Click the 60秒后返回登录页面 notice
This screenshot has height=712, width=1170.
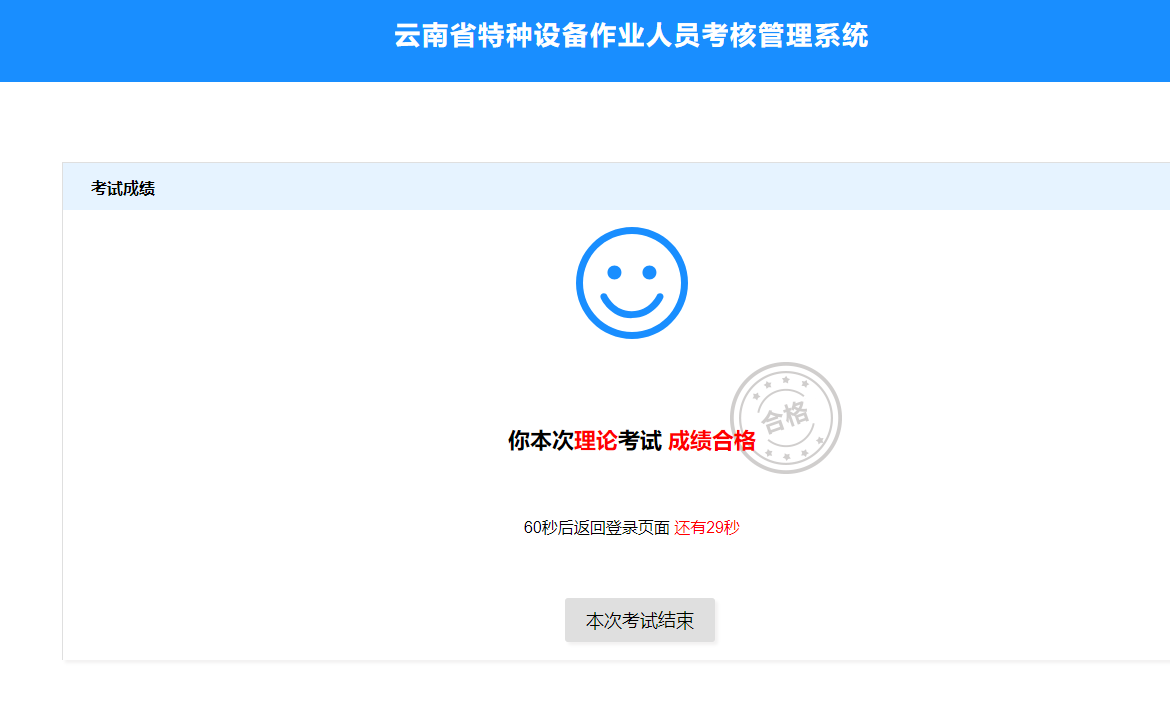596,528
